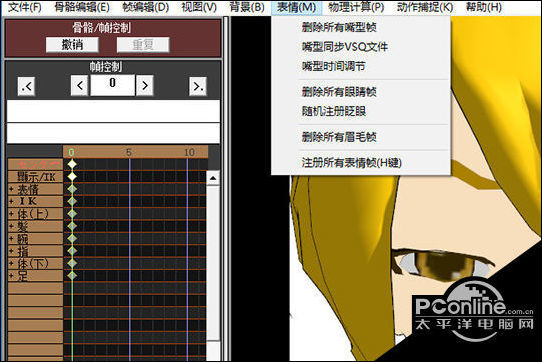Screen dimensions: 542x362
Task: Click frame 10 on the timeline ruler
Action: pos(189,152)
